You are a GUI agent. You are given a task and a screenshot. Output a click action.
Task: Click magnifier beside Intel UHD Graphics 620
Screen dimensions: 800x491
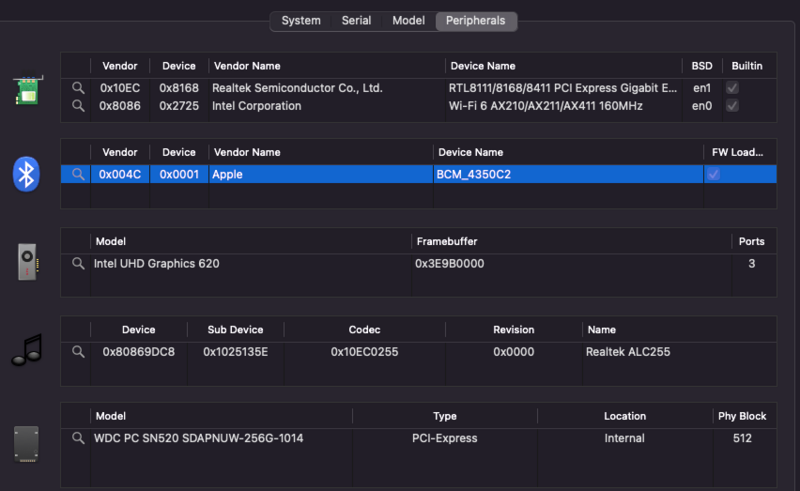click(77, 264)
